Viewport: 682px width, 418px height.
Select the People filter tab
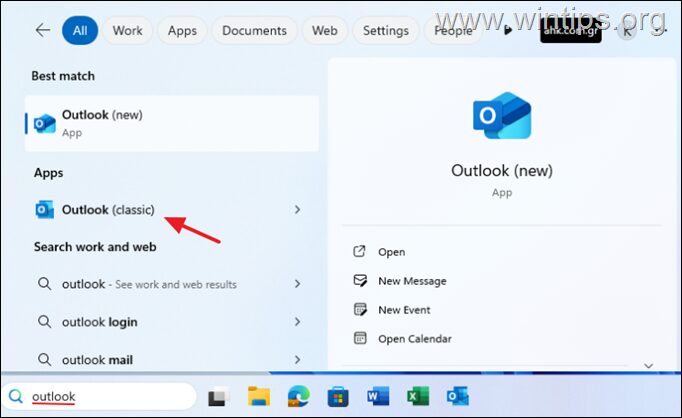[x=453, y=30]
